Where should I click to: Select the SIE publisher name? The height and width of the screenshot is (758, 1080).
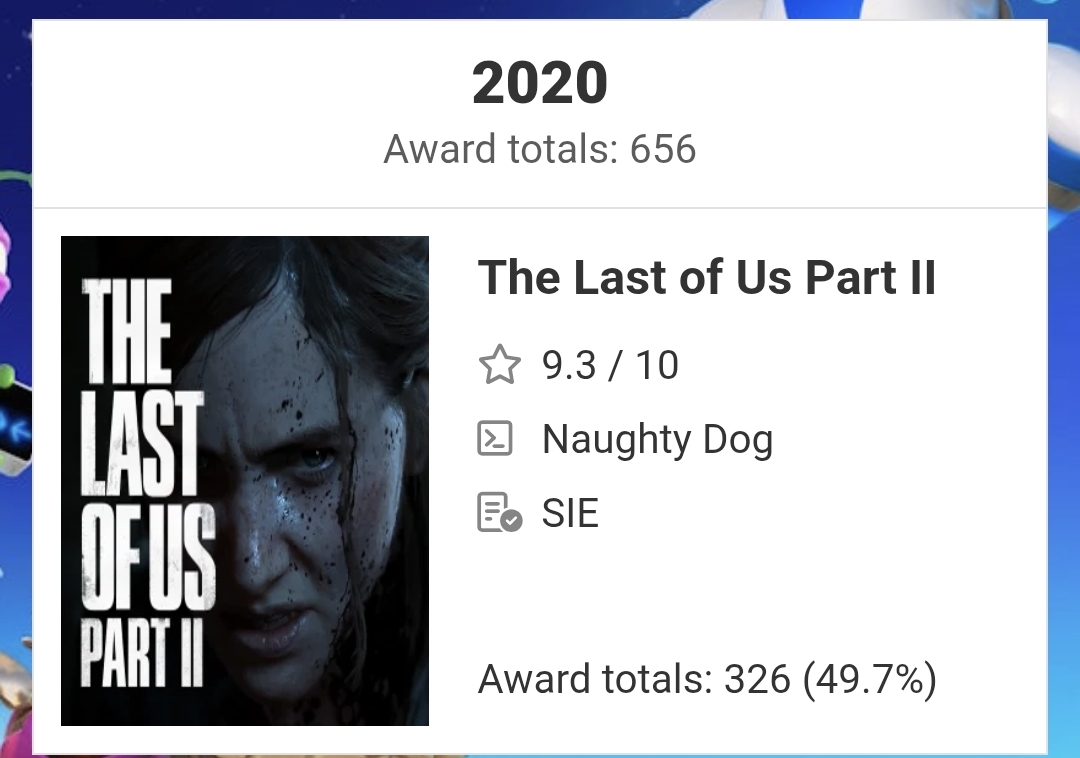click(x=570, y=513)
